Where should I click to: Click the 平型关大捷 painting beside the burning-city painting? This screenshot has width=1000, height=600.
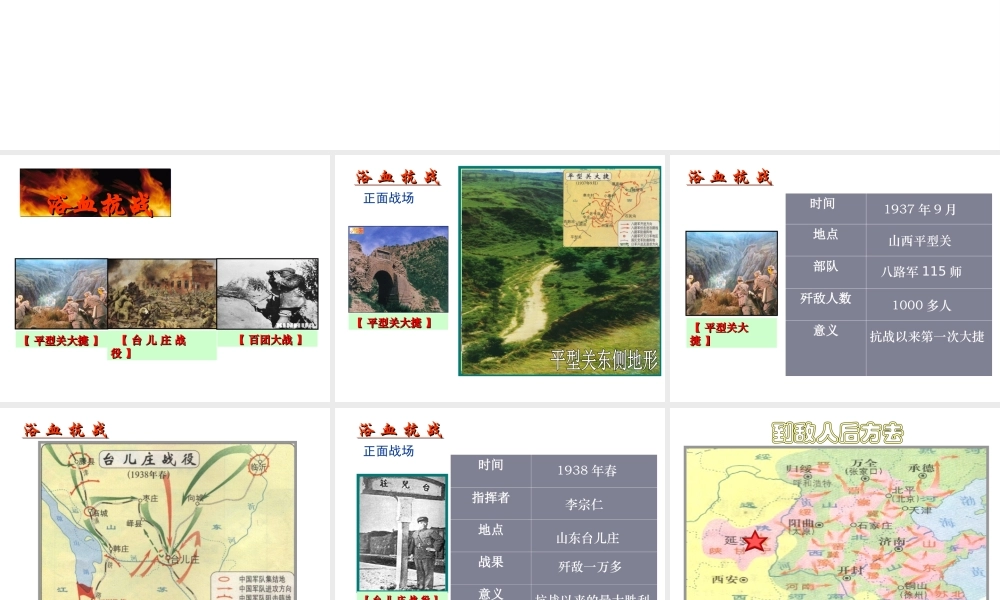(61, 293)
